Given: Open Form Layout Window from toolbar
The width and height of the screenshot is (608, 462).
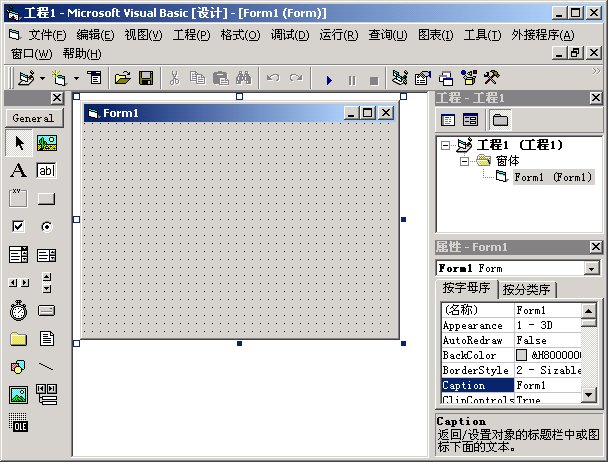Looking at the screenshot, I should pos(446,79).
